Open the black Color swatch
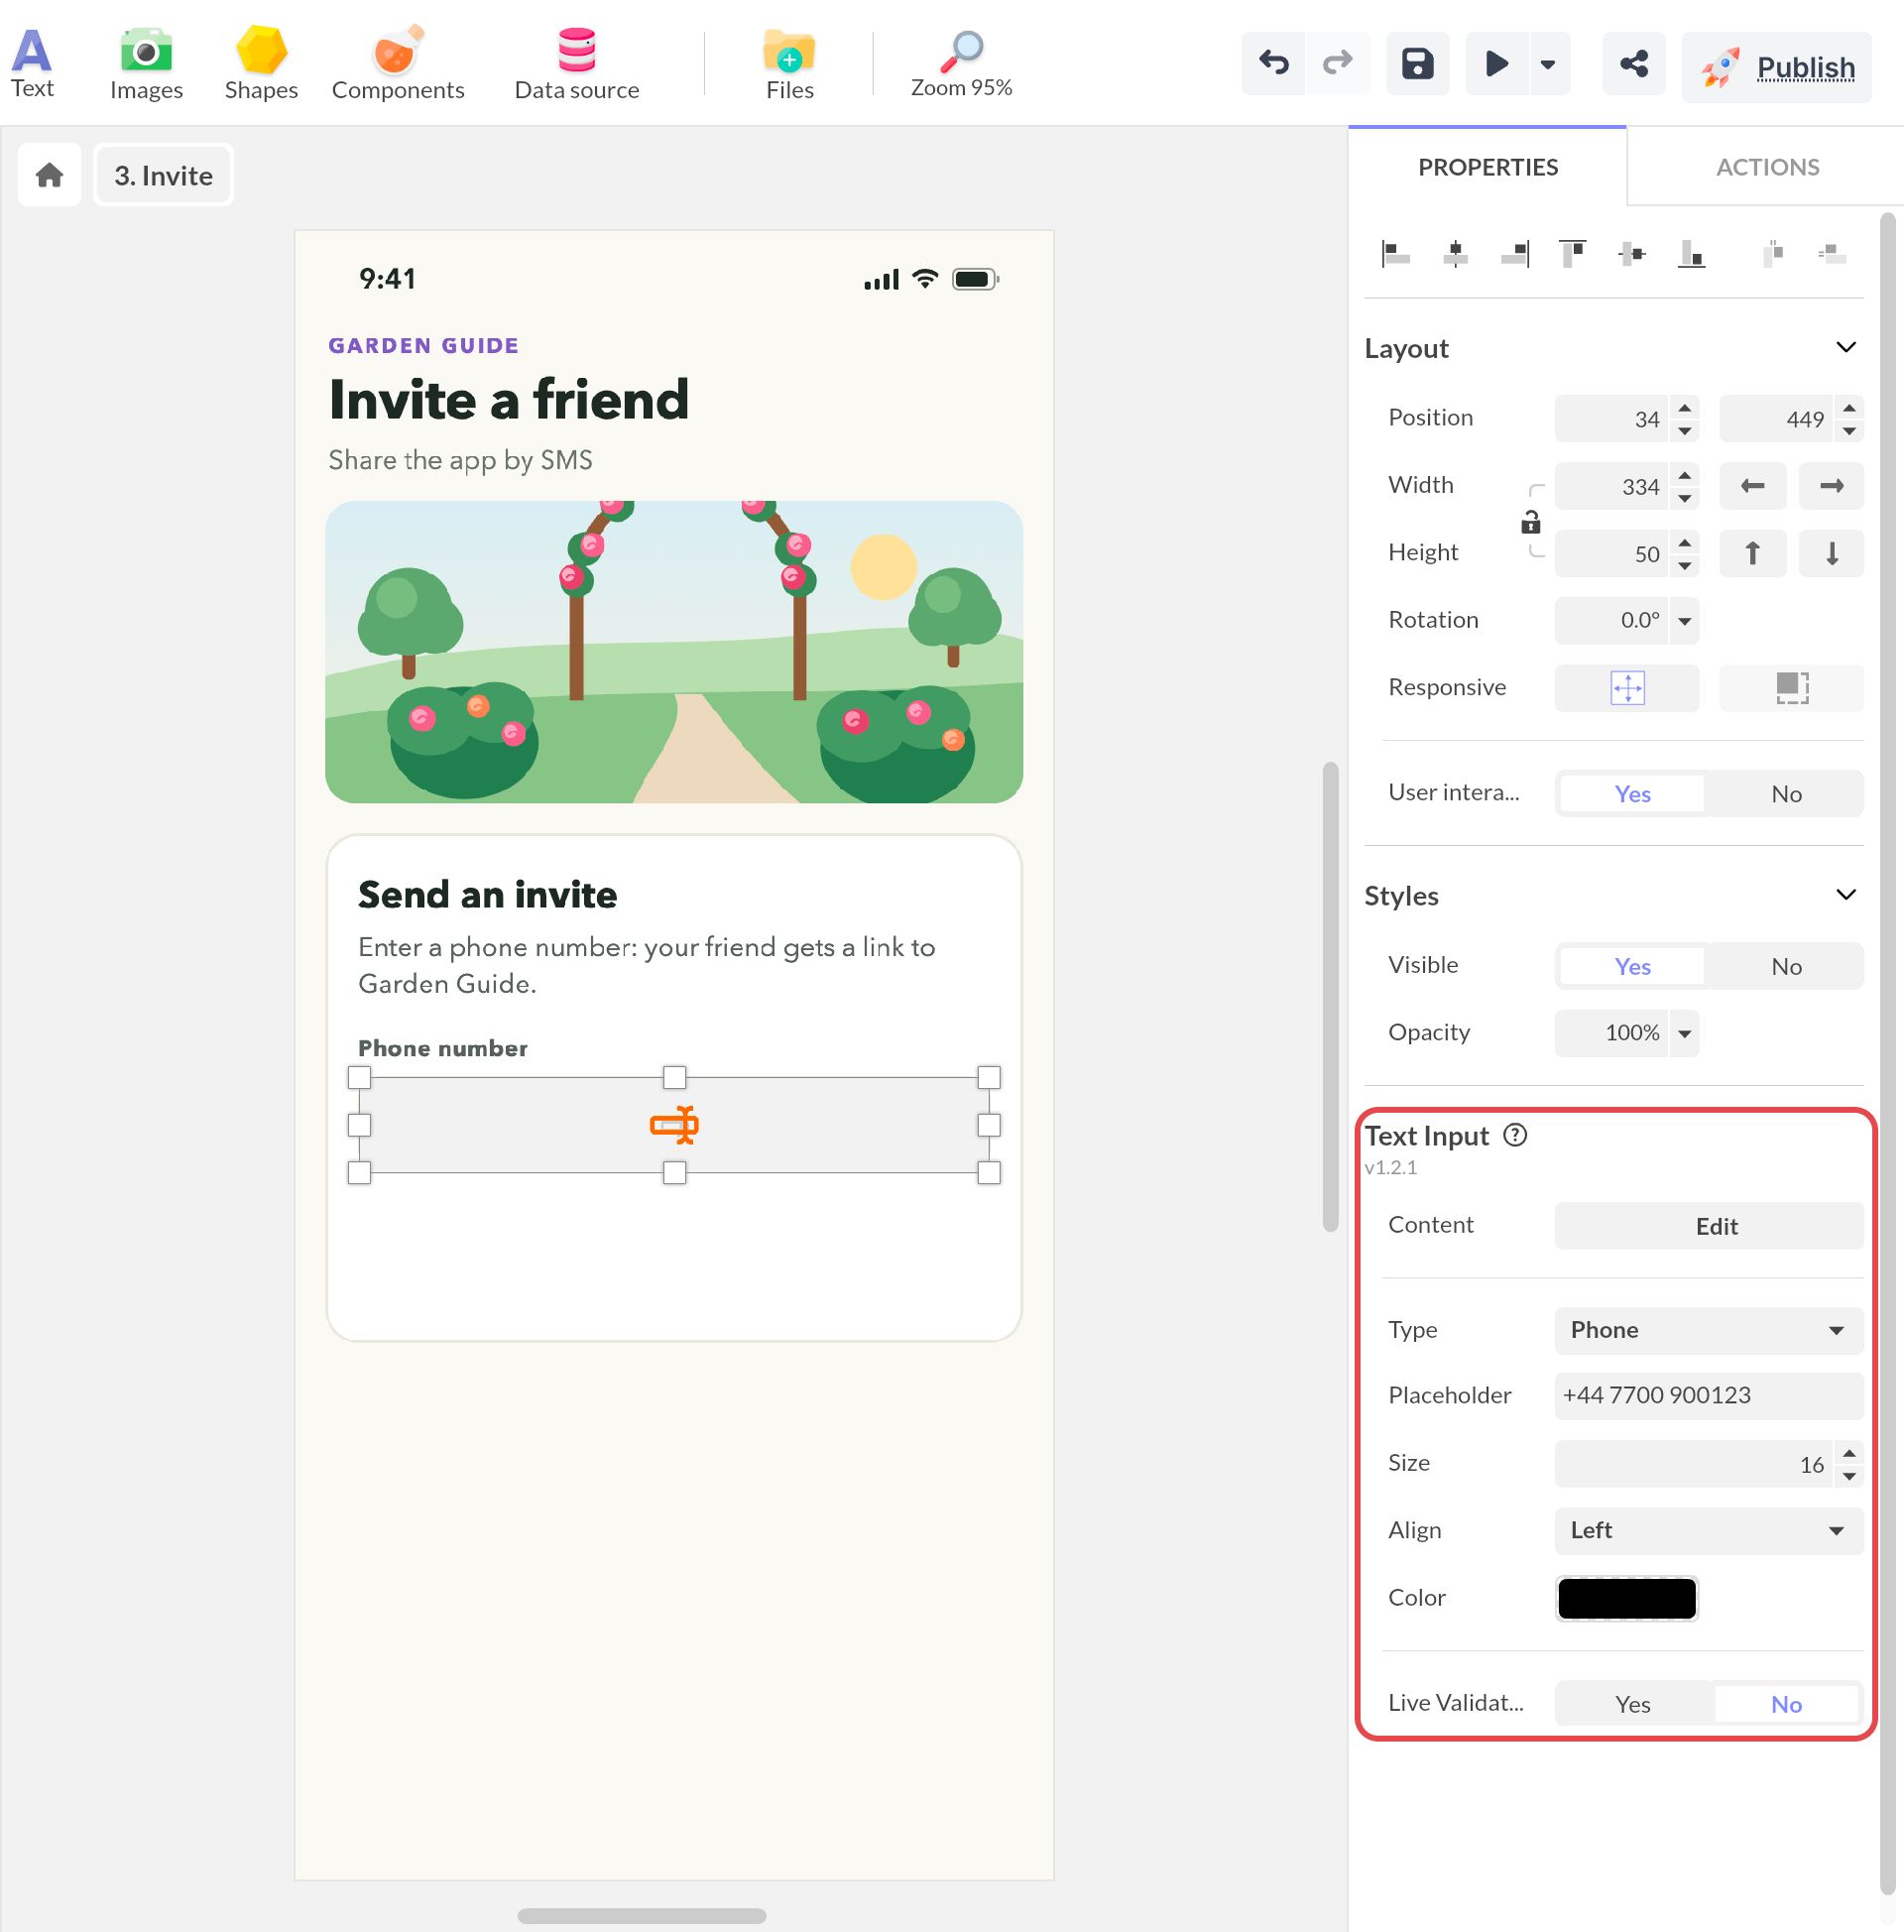Viewport: 1904px width, 1932px height. tap(1626, 1597)
